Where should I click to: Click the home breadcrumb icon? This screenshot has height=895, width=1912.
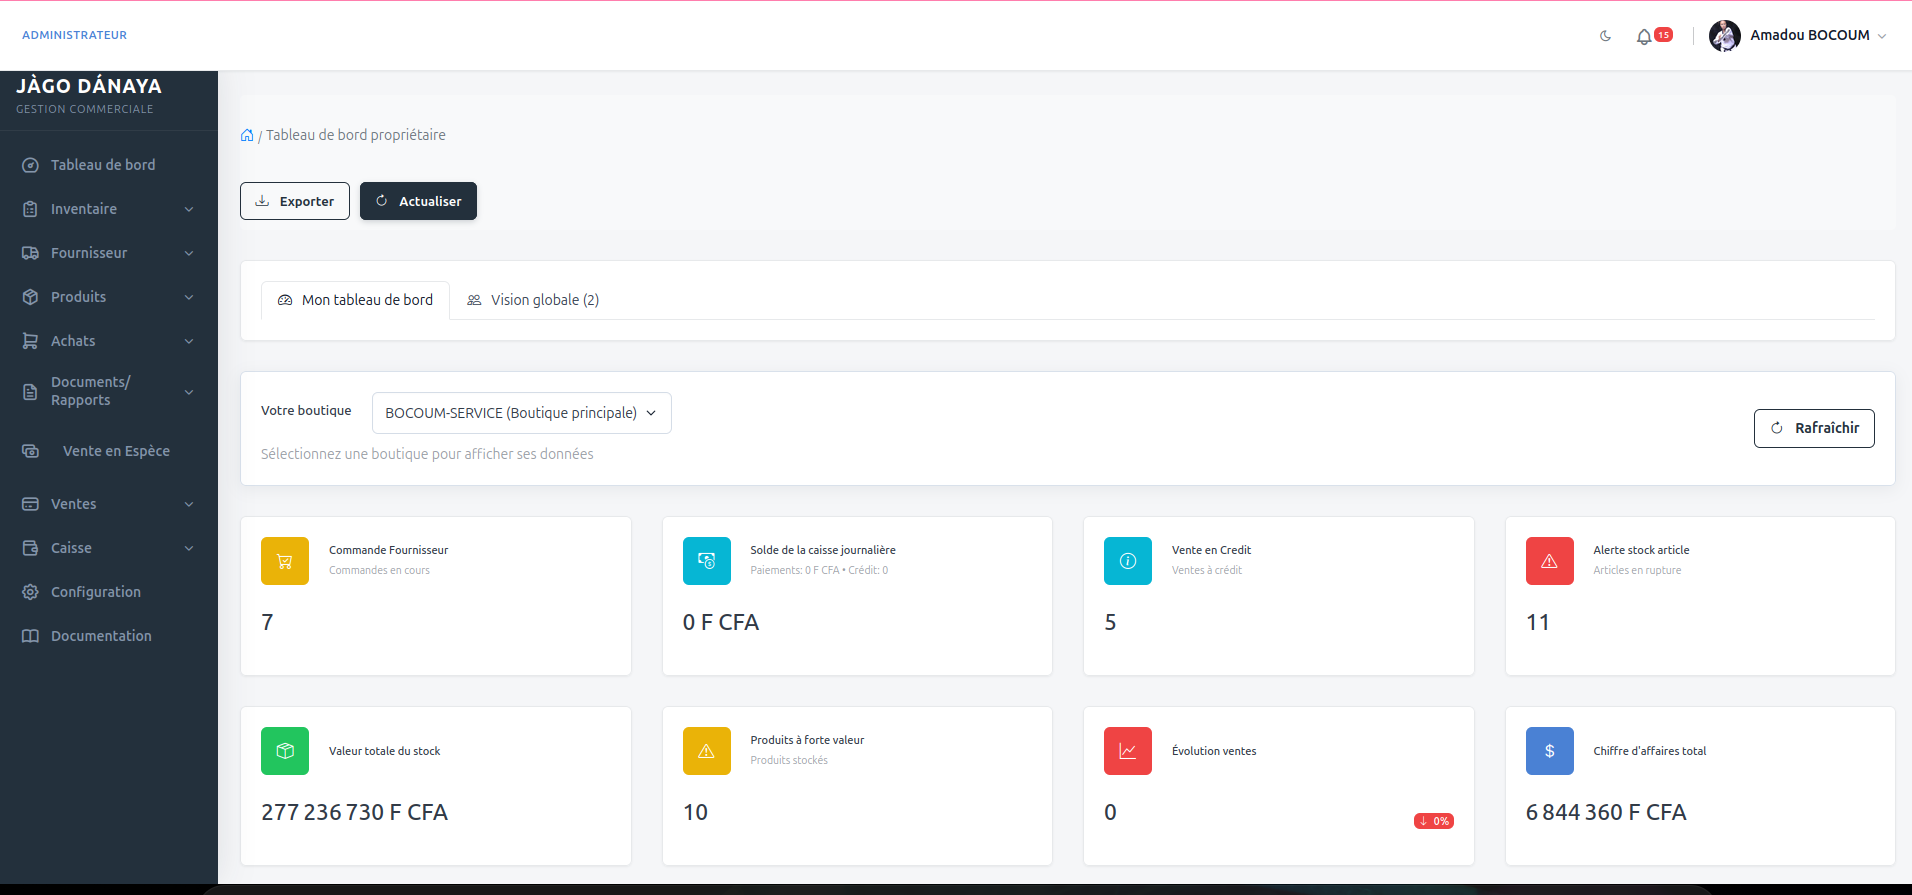click(x=247, y=135)
